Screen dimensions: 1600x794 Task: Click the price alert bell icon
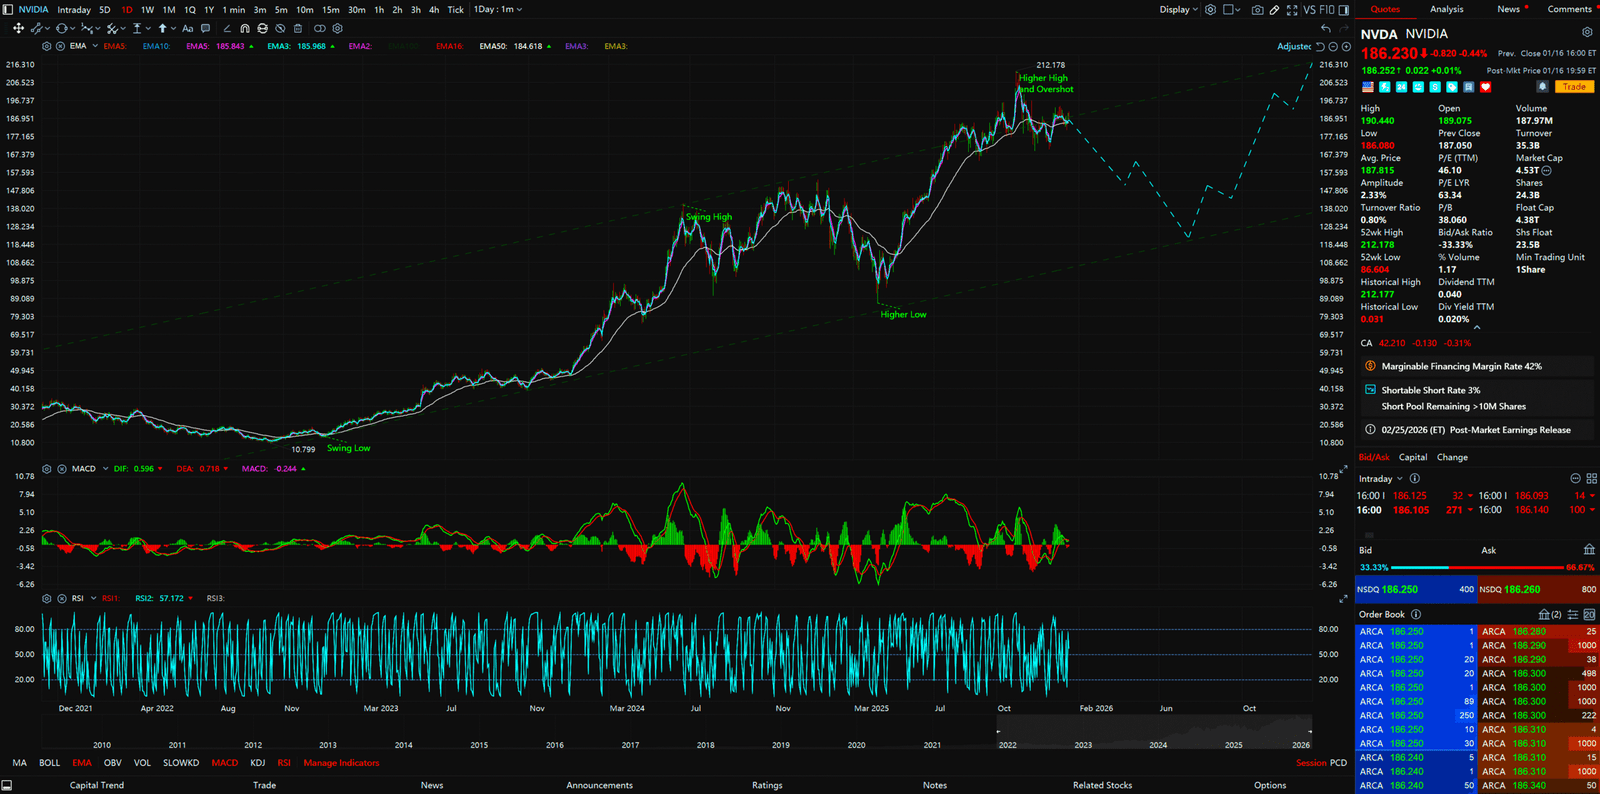(1542, 87)
